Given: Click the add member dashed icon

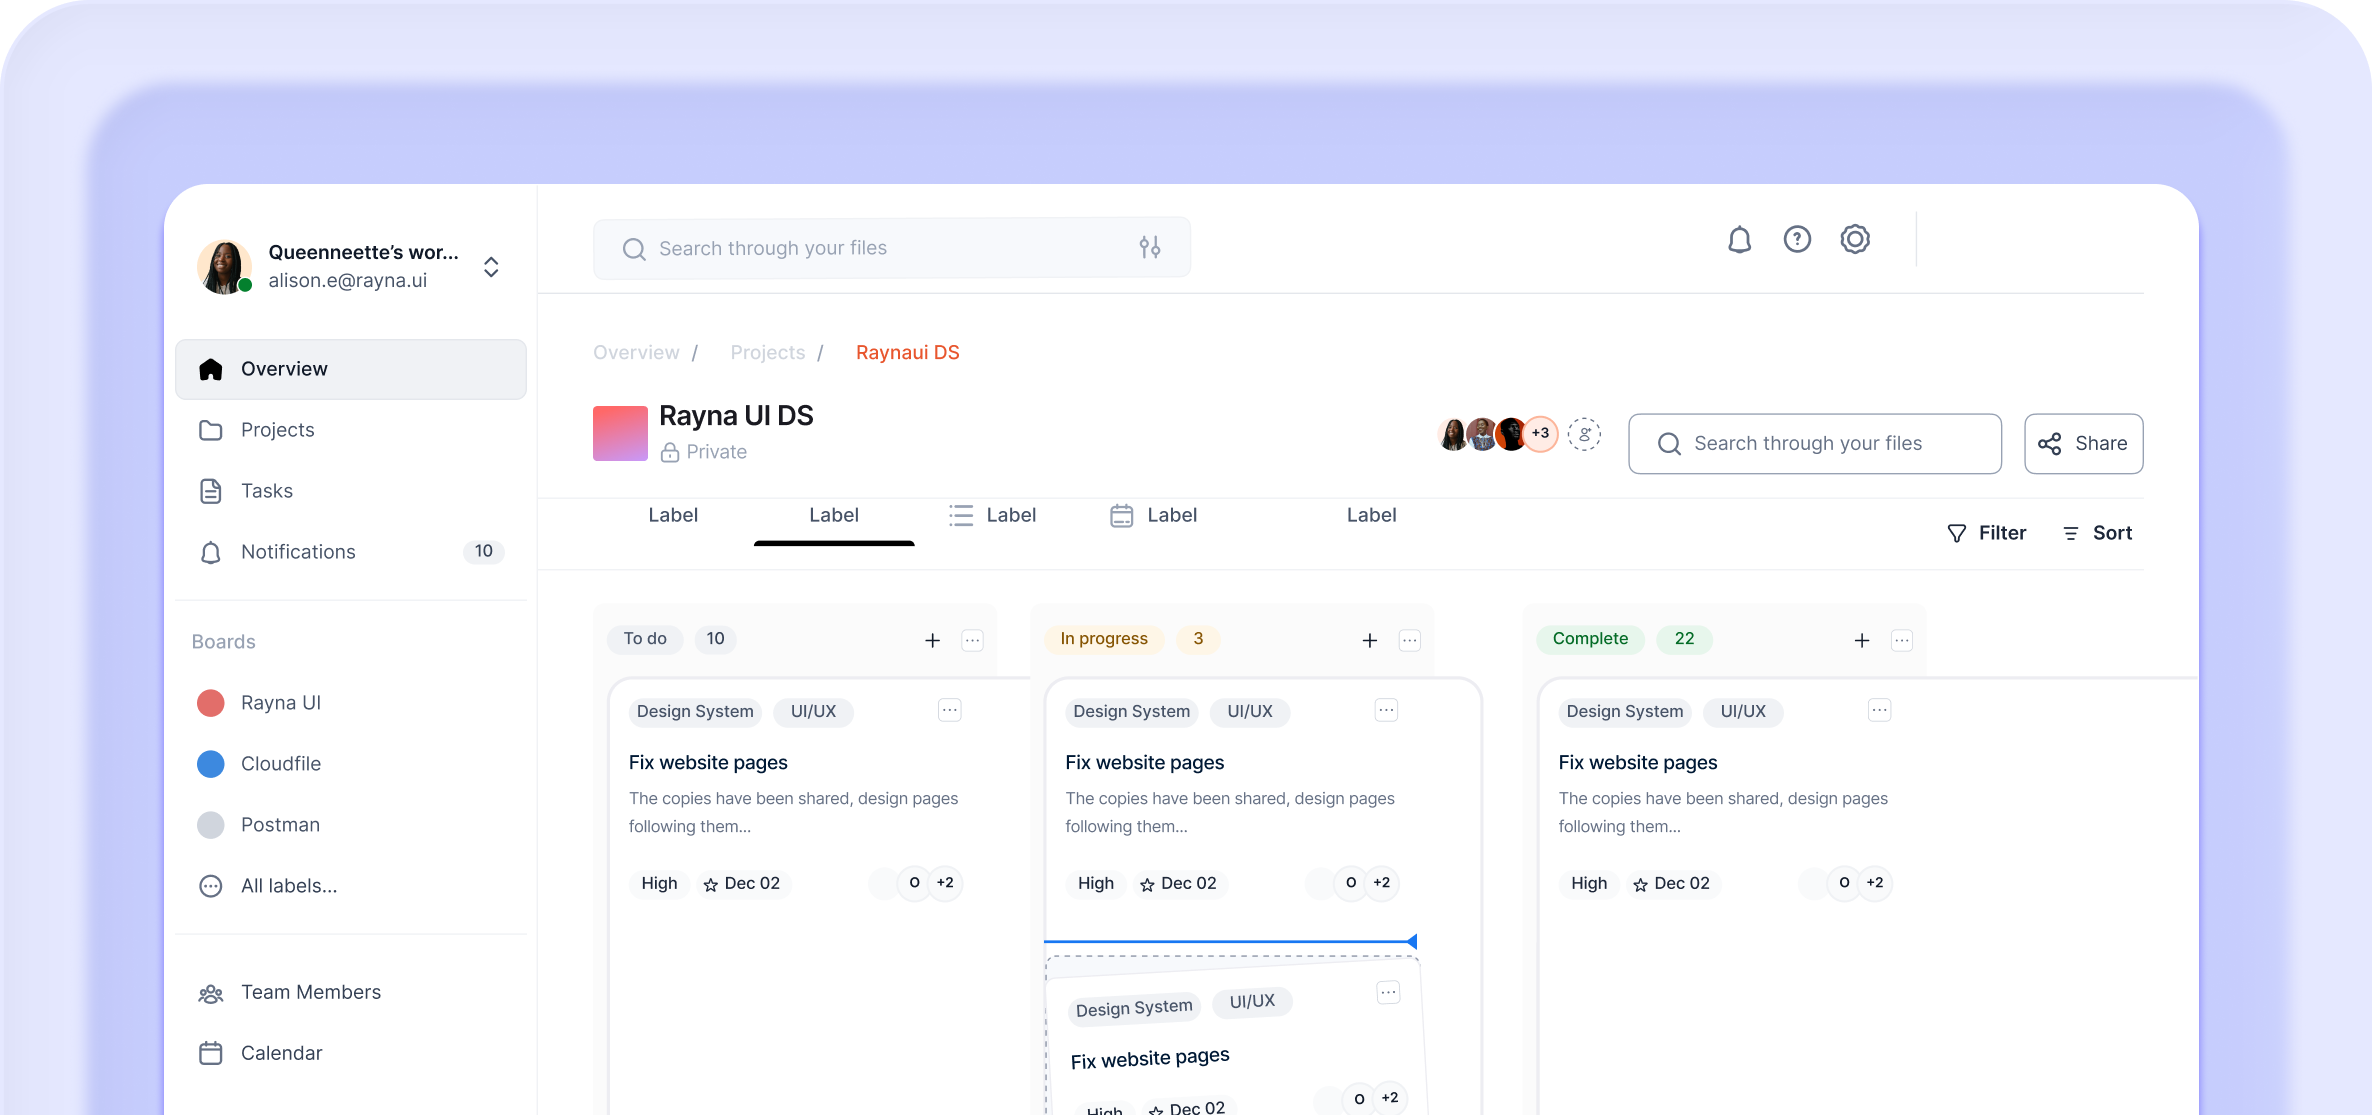Looking at the screenshot, I should (x=1584, y=434).
